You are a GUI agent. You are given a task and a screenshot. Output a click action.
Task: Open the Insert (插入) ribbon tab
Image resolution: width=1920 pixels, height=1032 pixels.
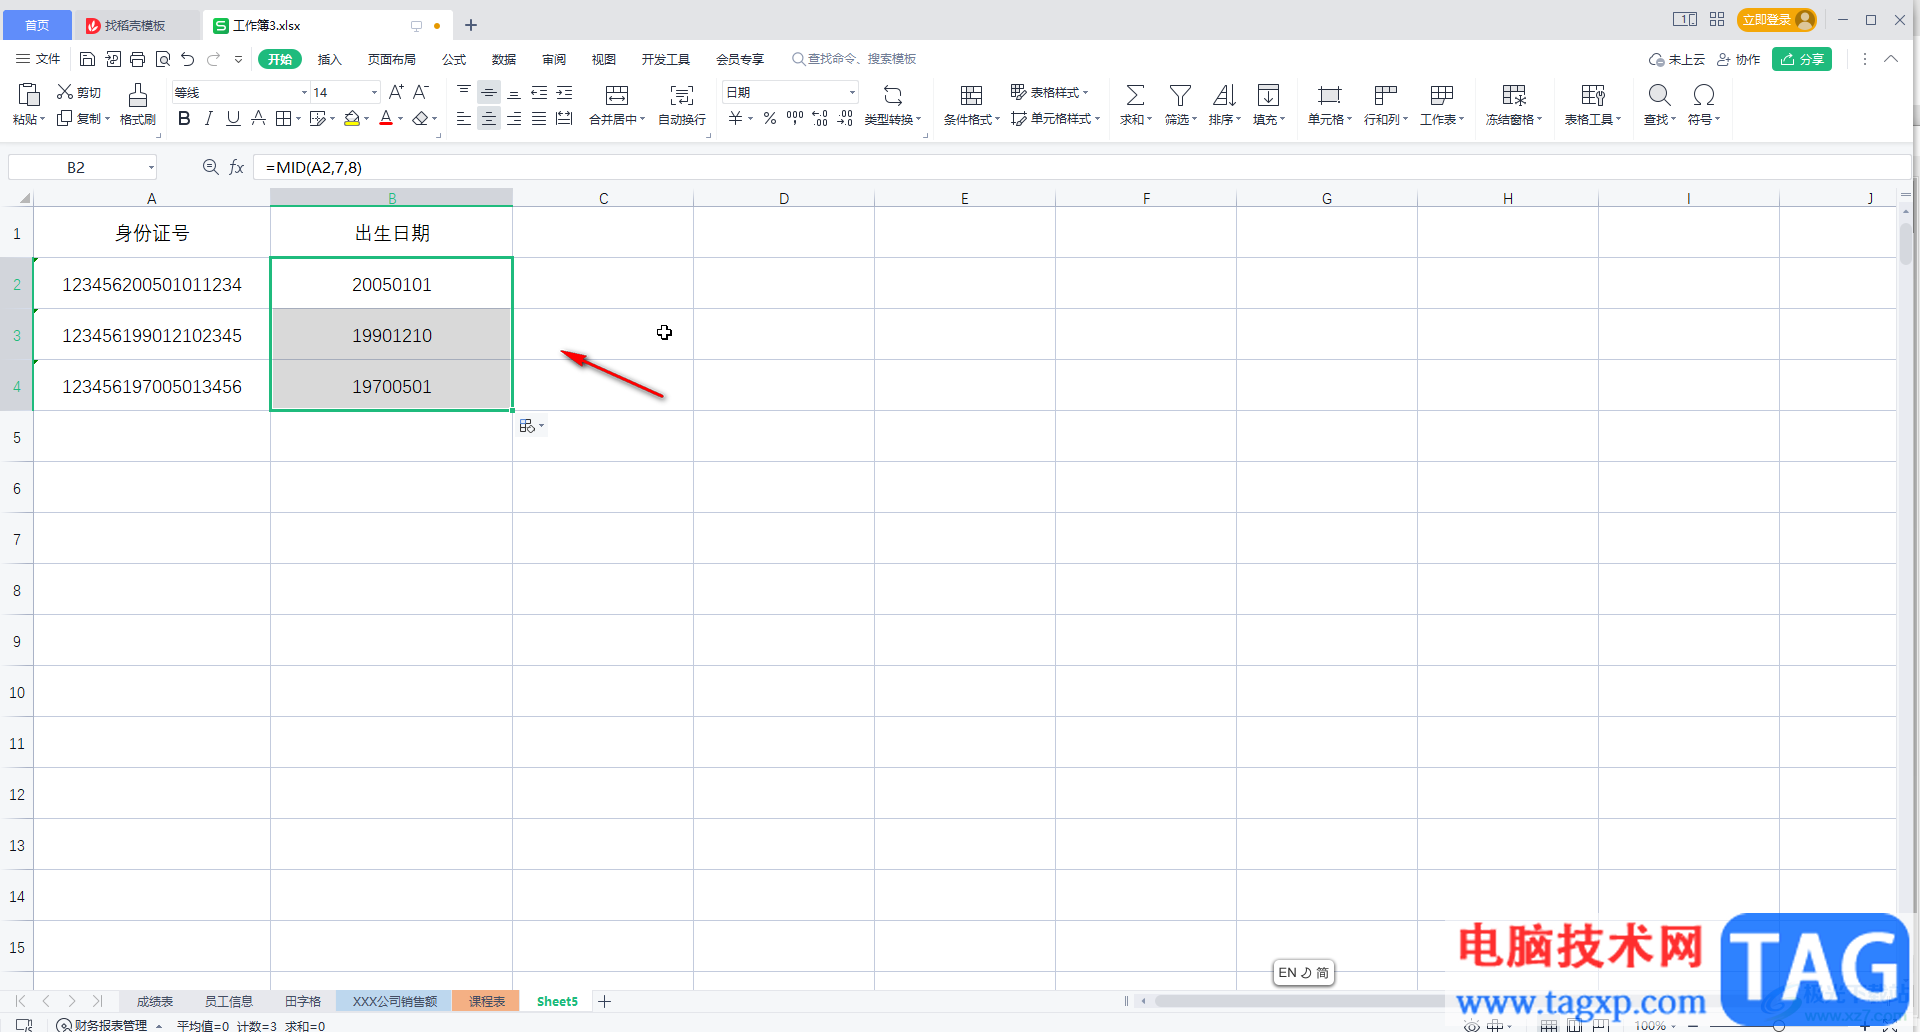pyautogui.click(x=330, y=59)
